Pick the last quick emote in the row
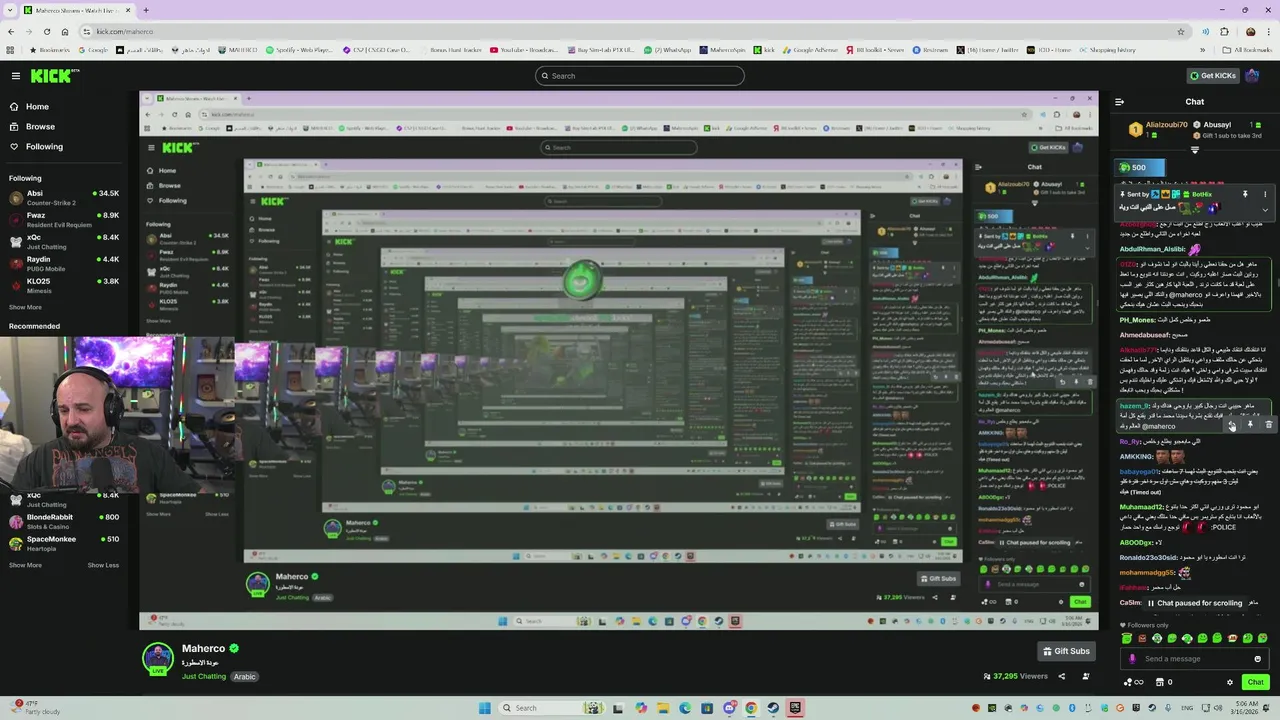 click(x=1262, y=638)
